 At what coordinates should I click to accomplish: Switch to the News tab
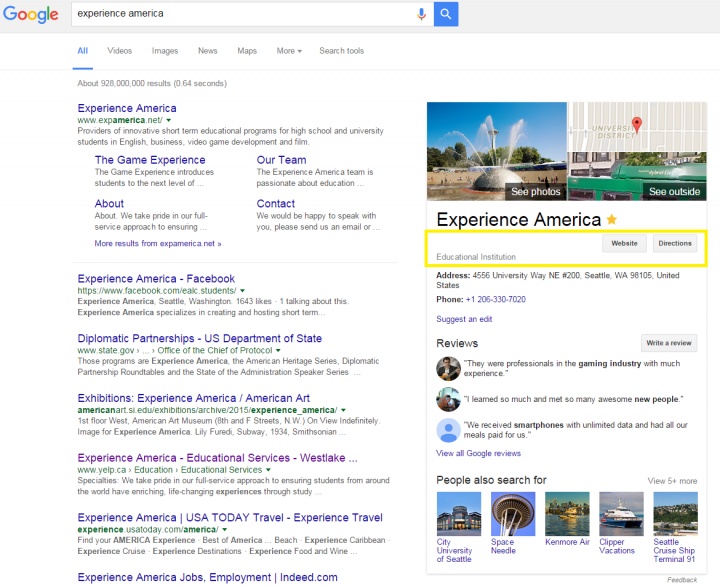pos(208,51)
